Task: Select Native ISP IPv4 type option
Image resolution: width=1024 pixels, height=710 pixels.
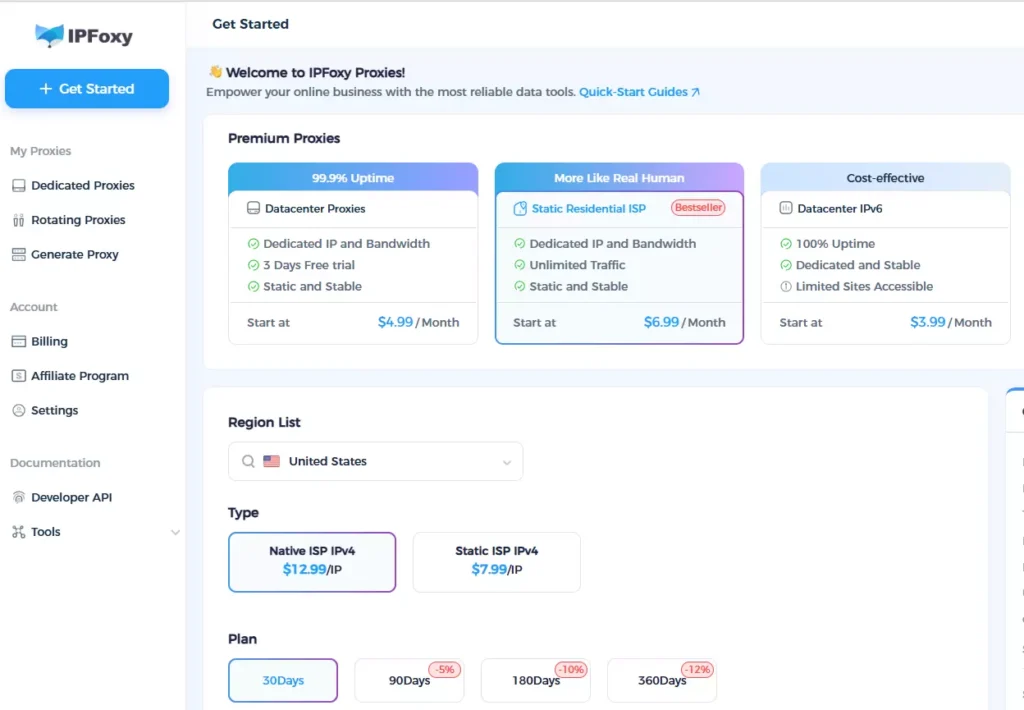Action: pos(312,561)
